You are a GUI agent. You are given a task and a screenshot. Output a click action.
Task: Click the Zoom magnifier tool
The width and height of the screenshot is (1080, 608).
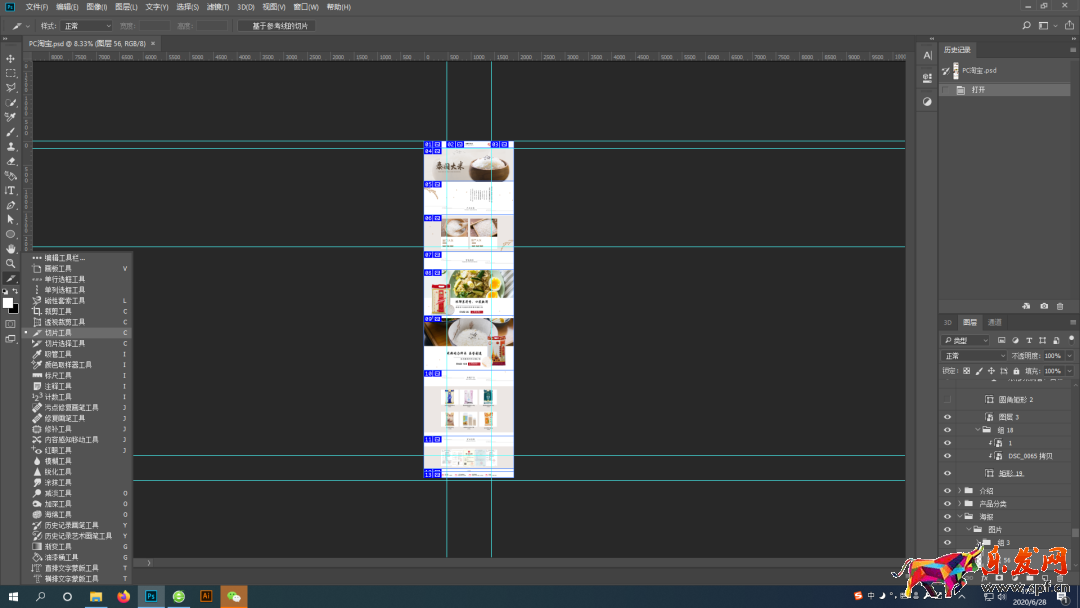click(x=11, y=264)
